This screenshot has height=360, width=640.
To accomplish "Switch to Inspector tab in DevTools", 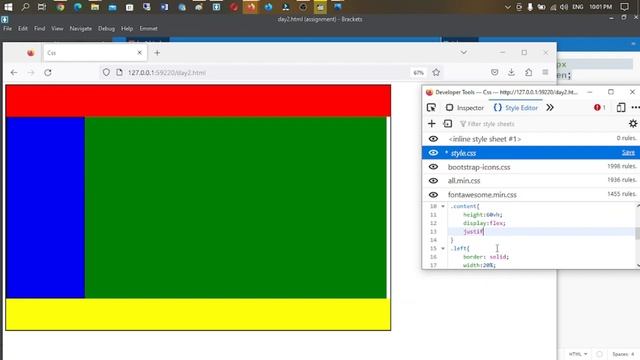I will pos(464,108).
